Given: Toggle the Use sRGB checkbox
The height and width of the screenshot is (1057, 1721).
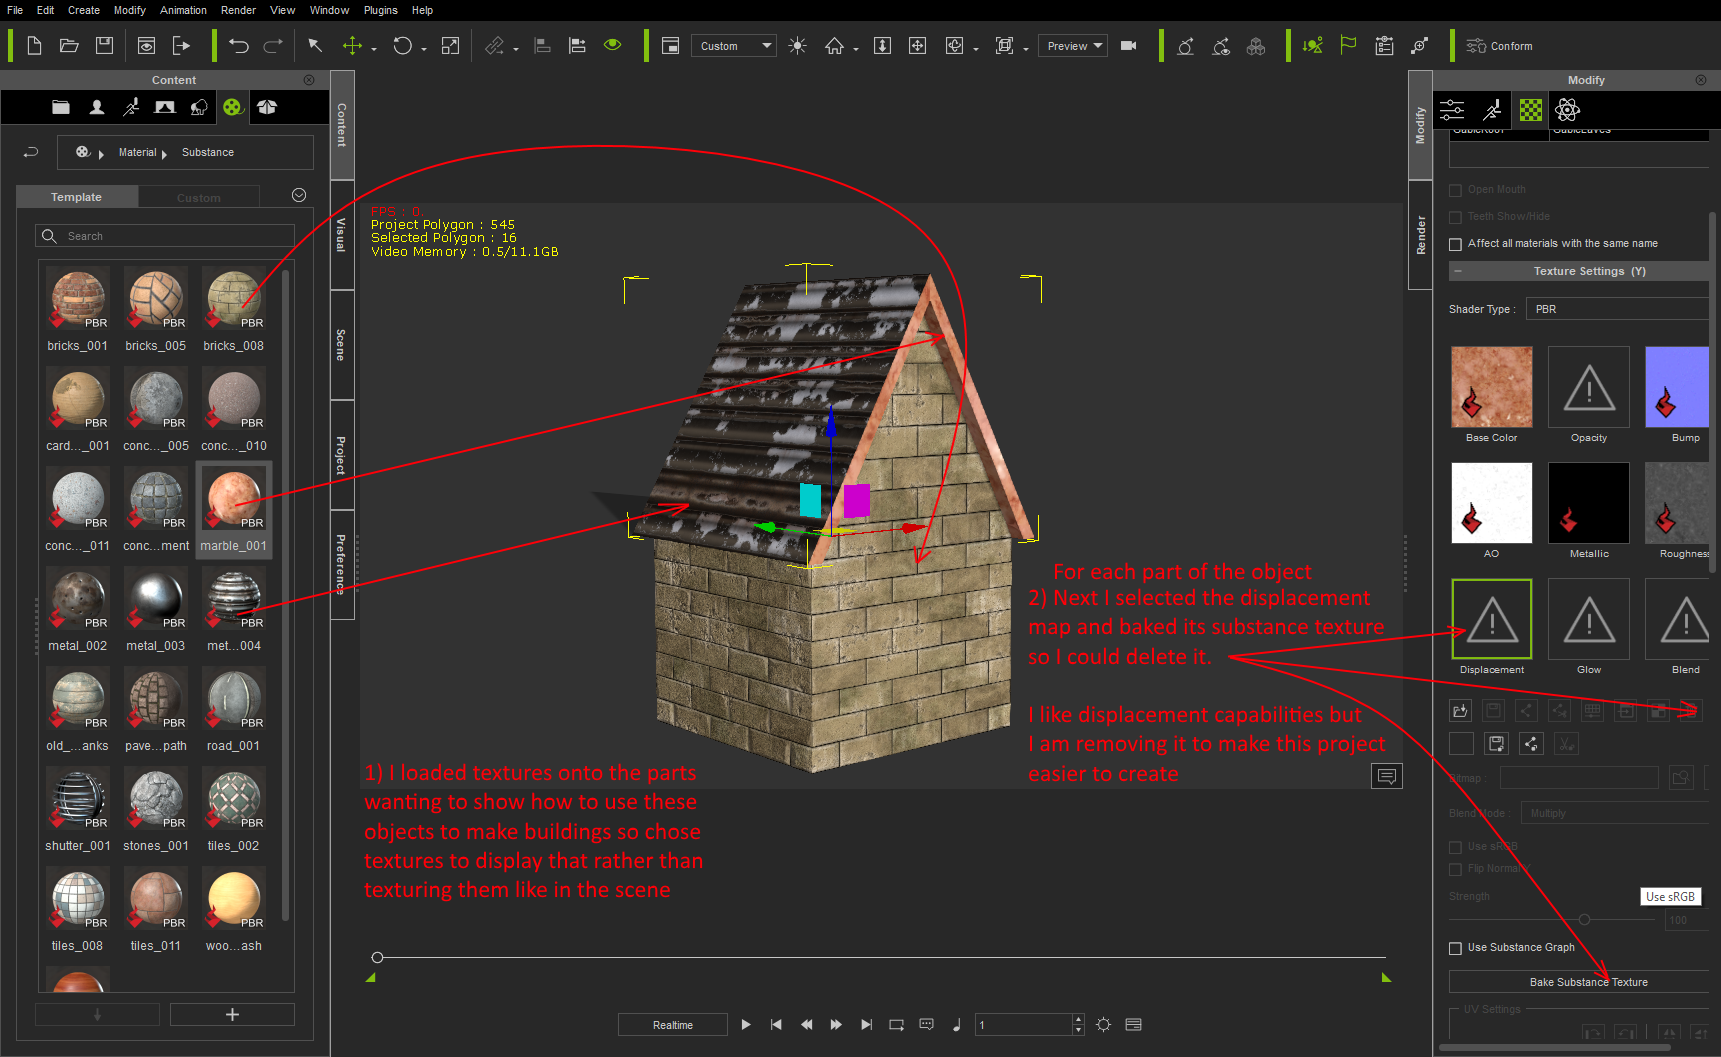Looking at the screenshot, I should tap(1456, 847).
